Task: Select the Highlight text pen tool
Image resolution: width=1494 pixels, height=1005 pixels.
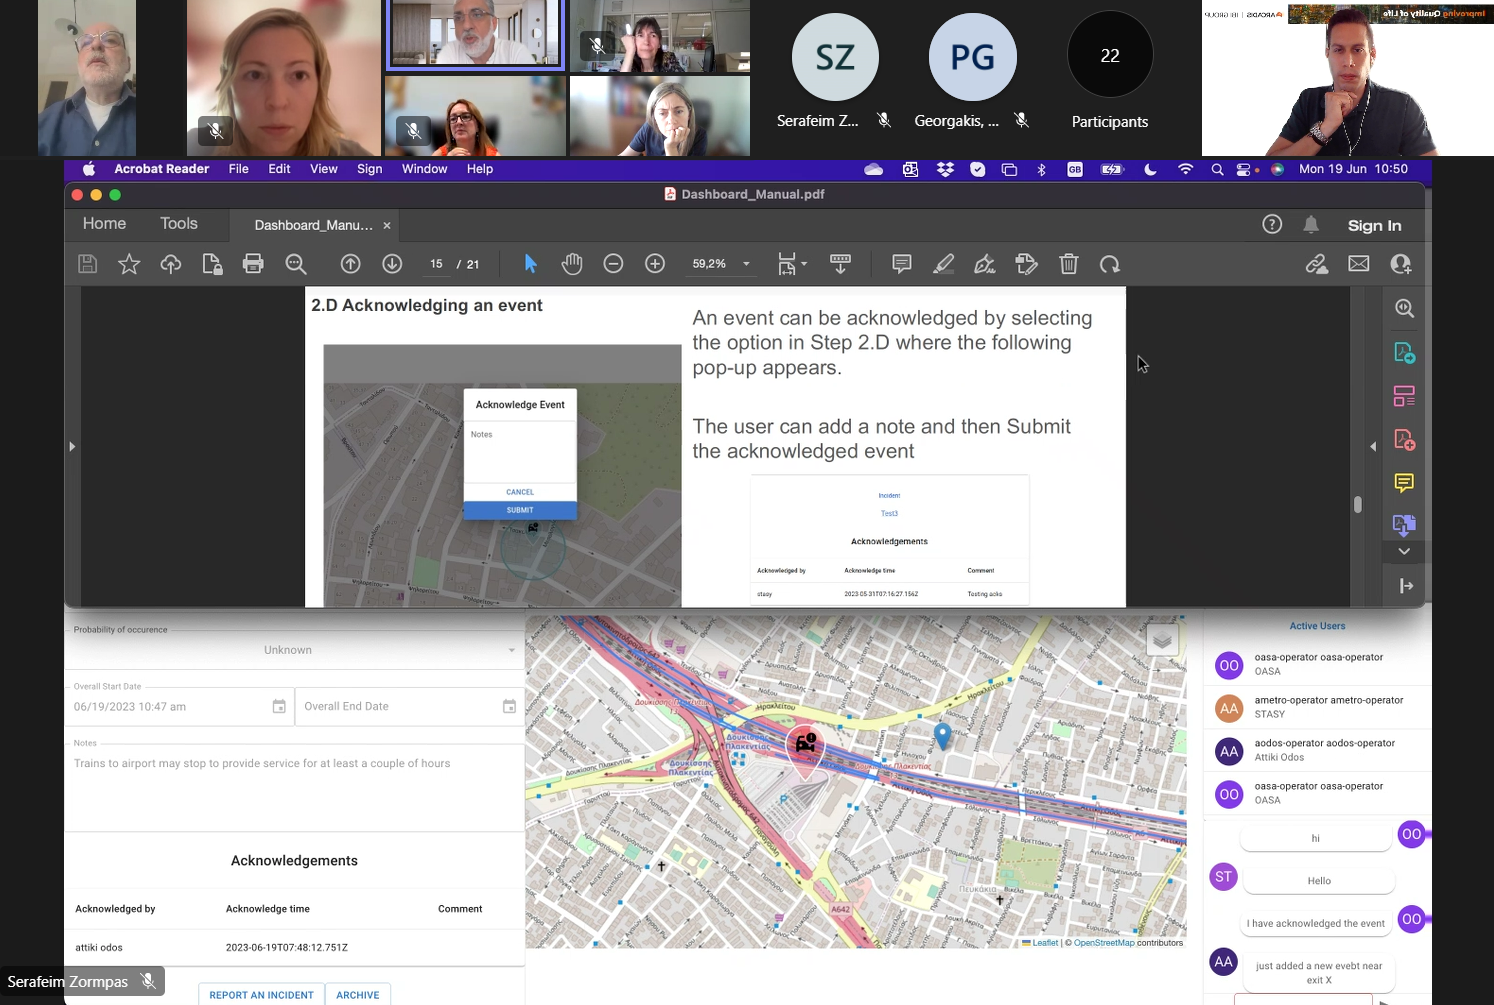Action: pyautogui.click(x=943, y=264)
